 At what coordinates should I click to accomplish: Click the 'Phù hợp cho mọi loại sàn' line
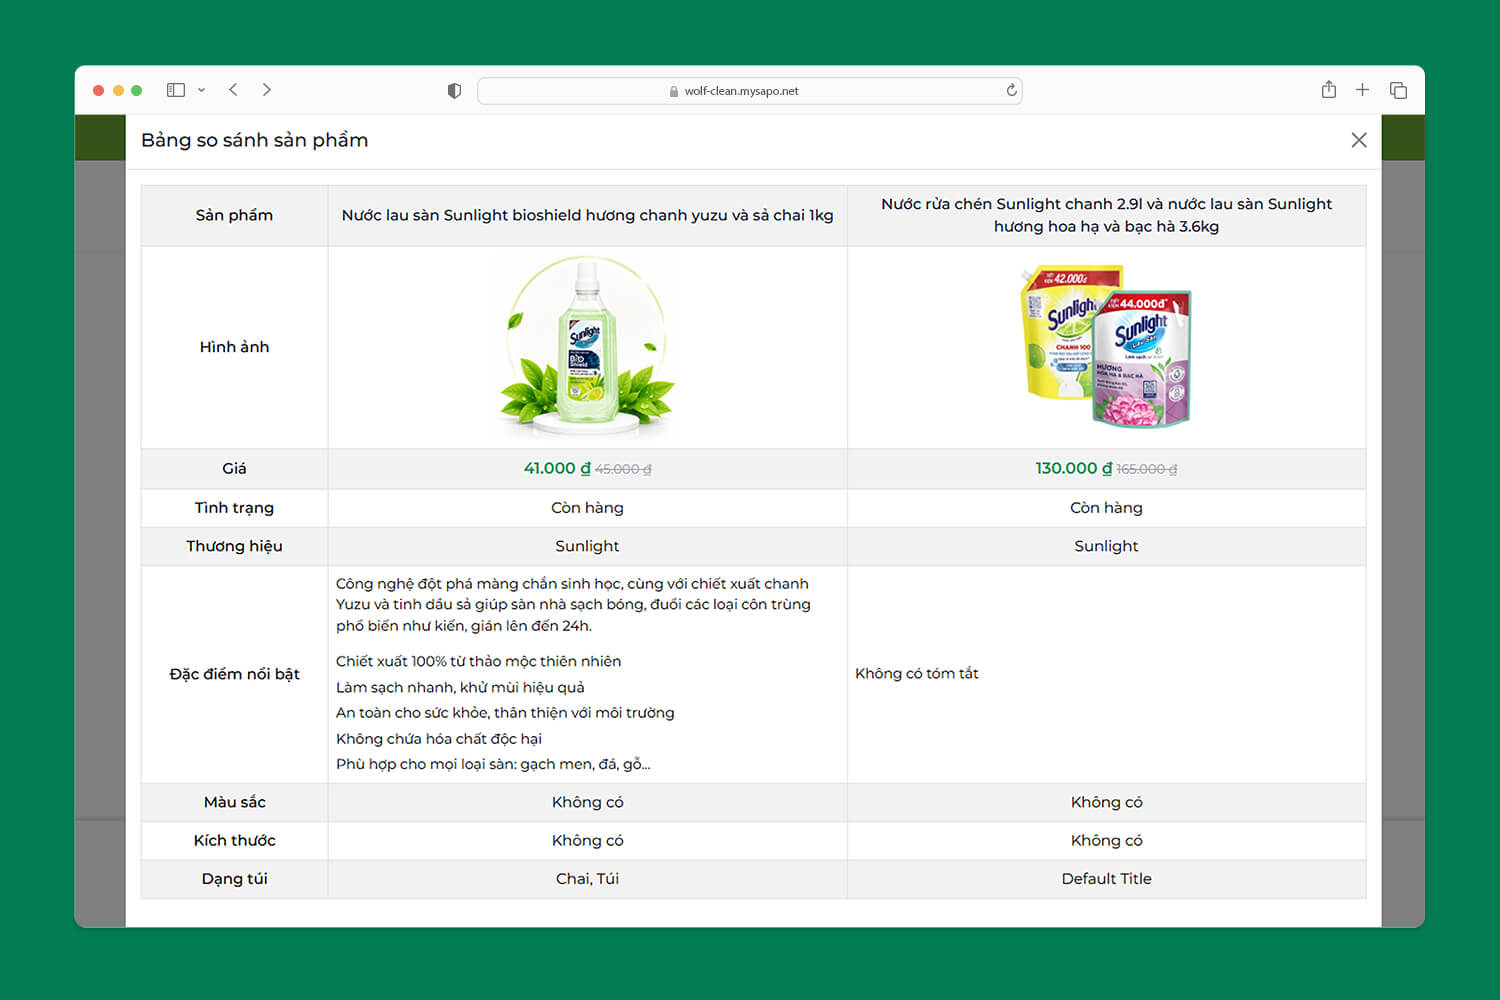(493, 764)
